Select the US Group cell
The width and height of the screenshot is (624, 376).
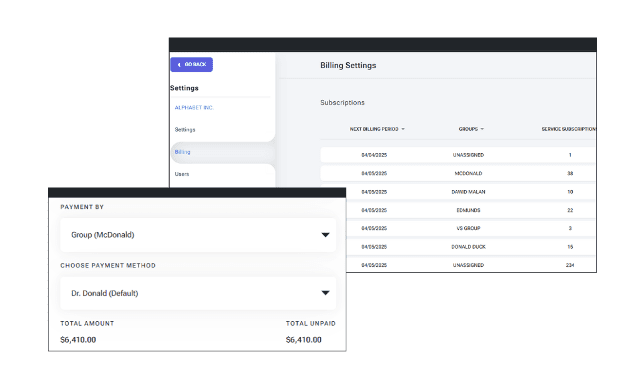point(468,228)
